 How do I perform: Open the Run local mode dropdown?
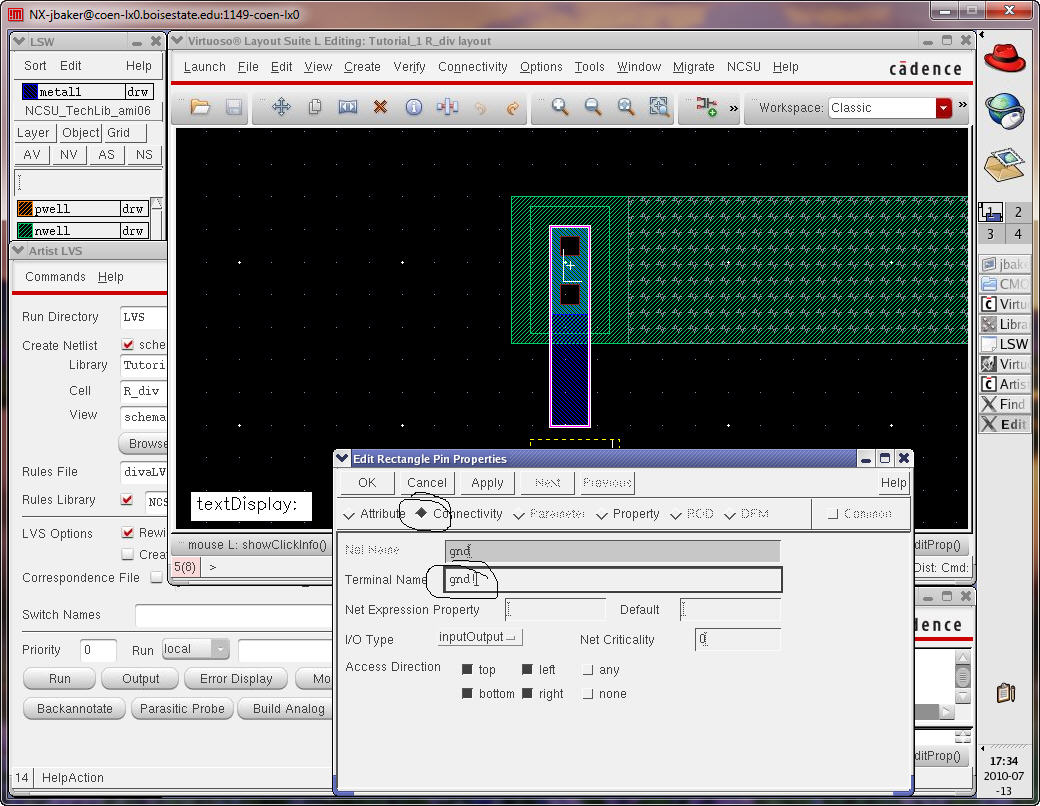point(196,650)
